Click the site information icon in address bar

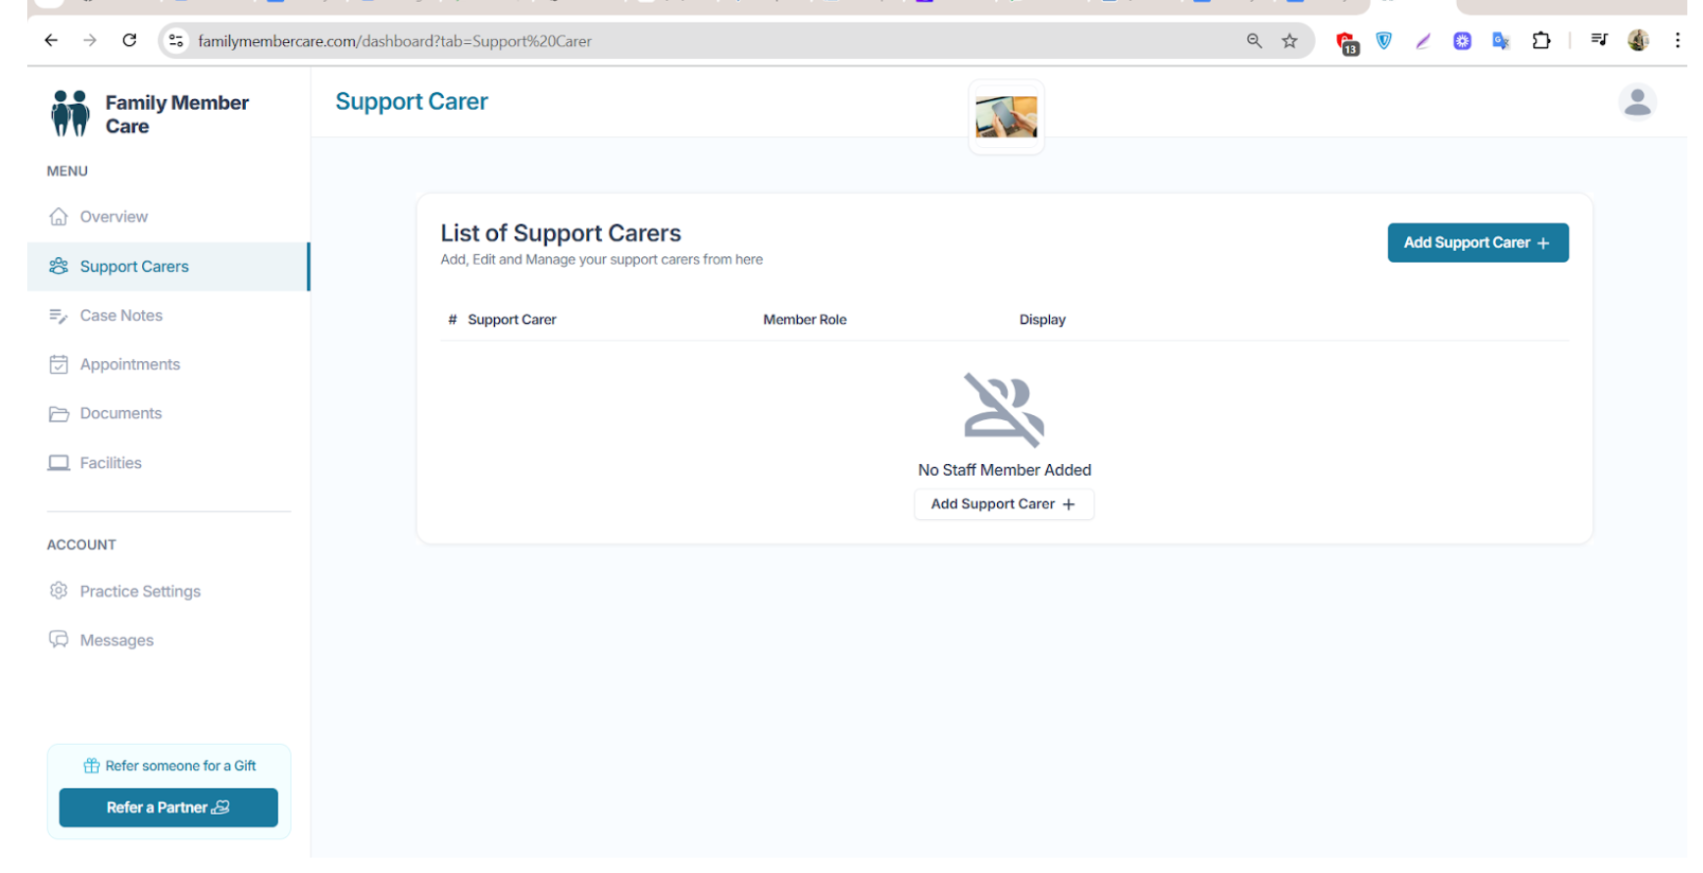(x=176, y=41)
